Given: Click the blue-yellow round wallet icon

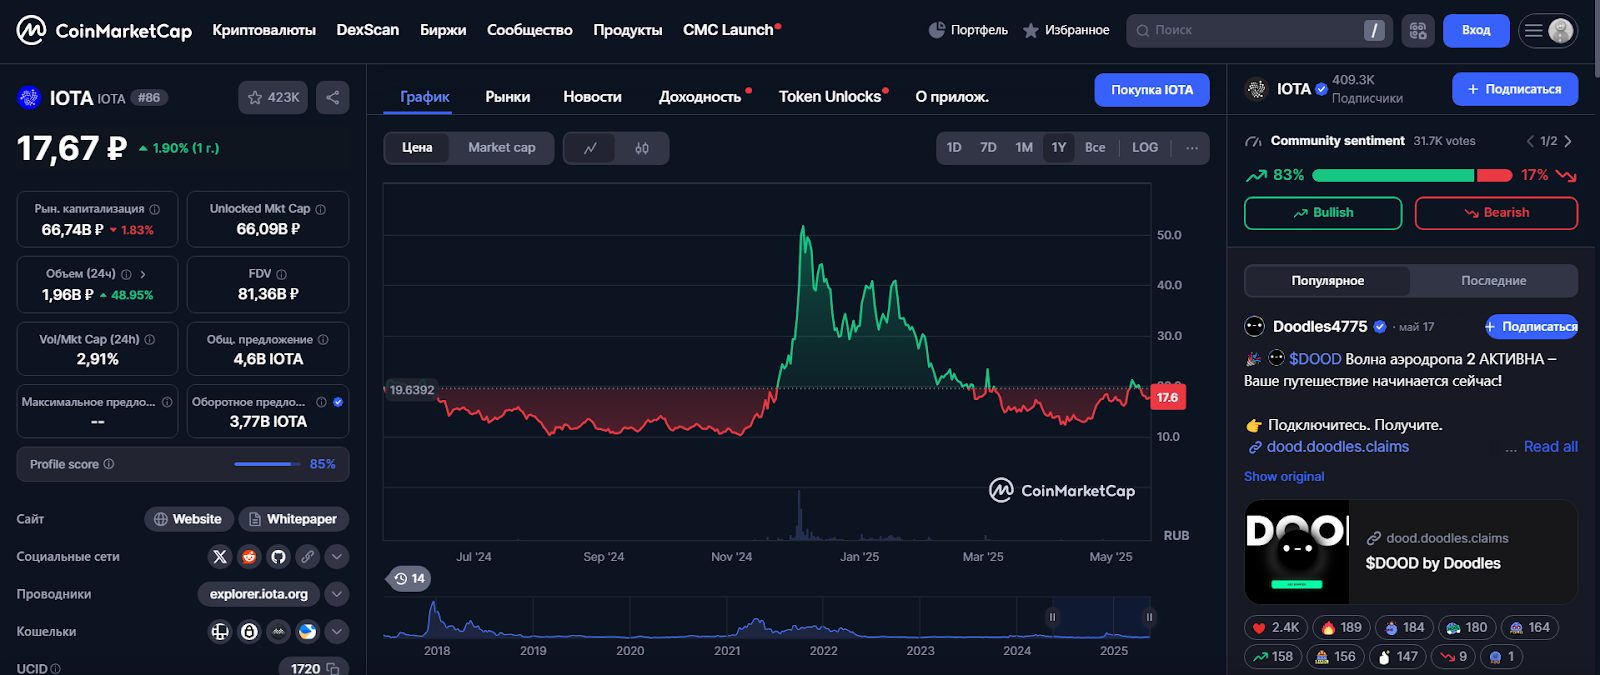Looking at the screenshot, I should point(307,631).
